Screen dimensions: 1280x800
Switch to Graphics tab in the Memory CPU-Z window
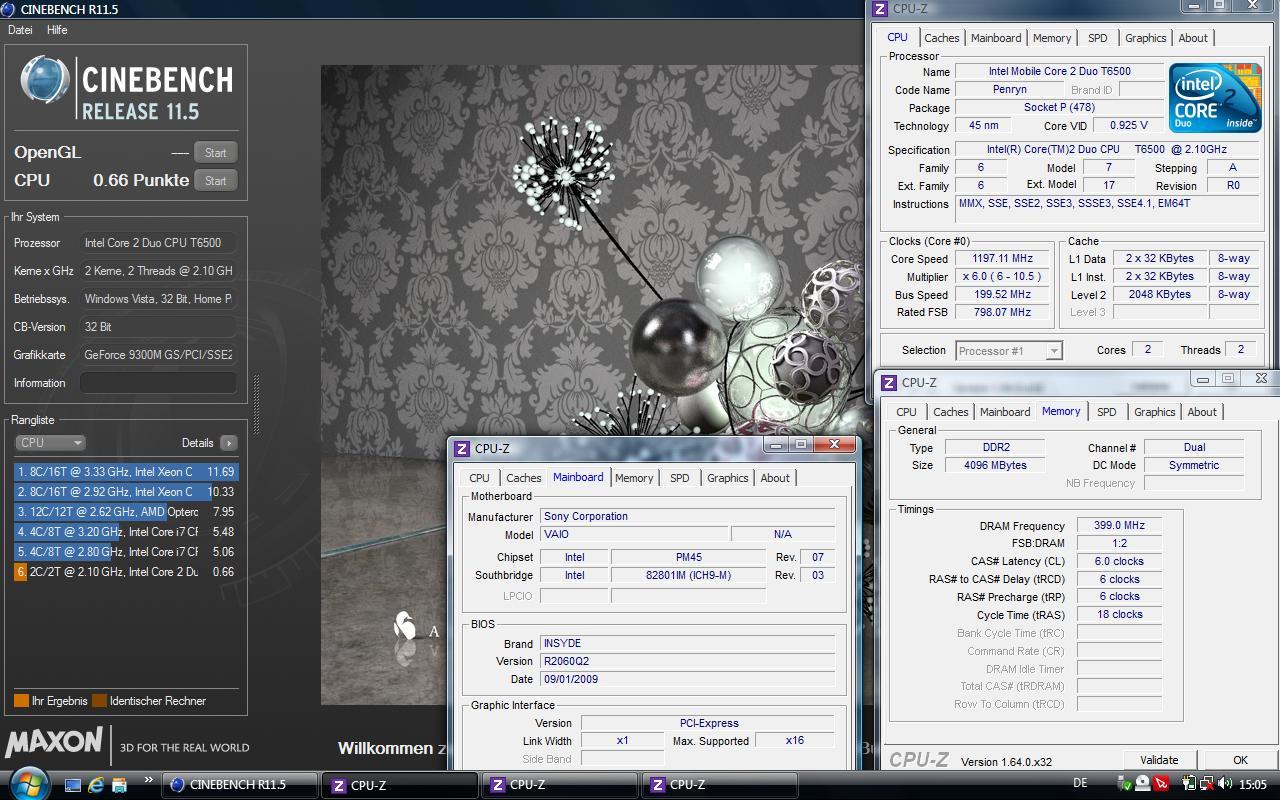[1154, 412]
